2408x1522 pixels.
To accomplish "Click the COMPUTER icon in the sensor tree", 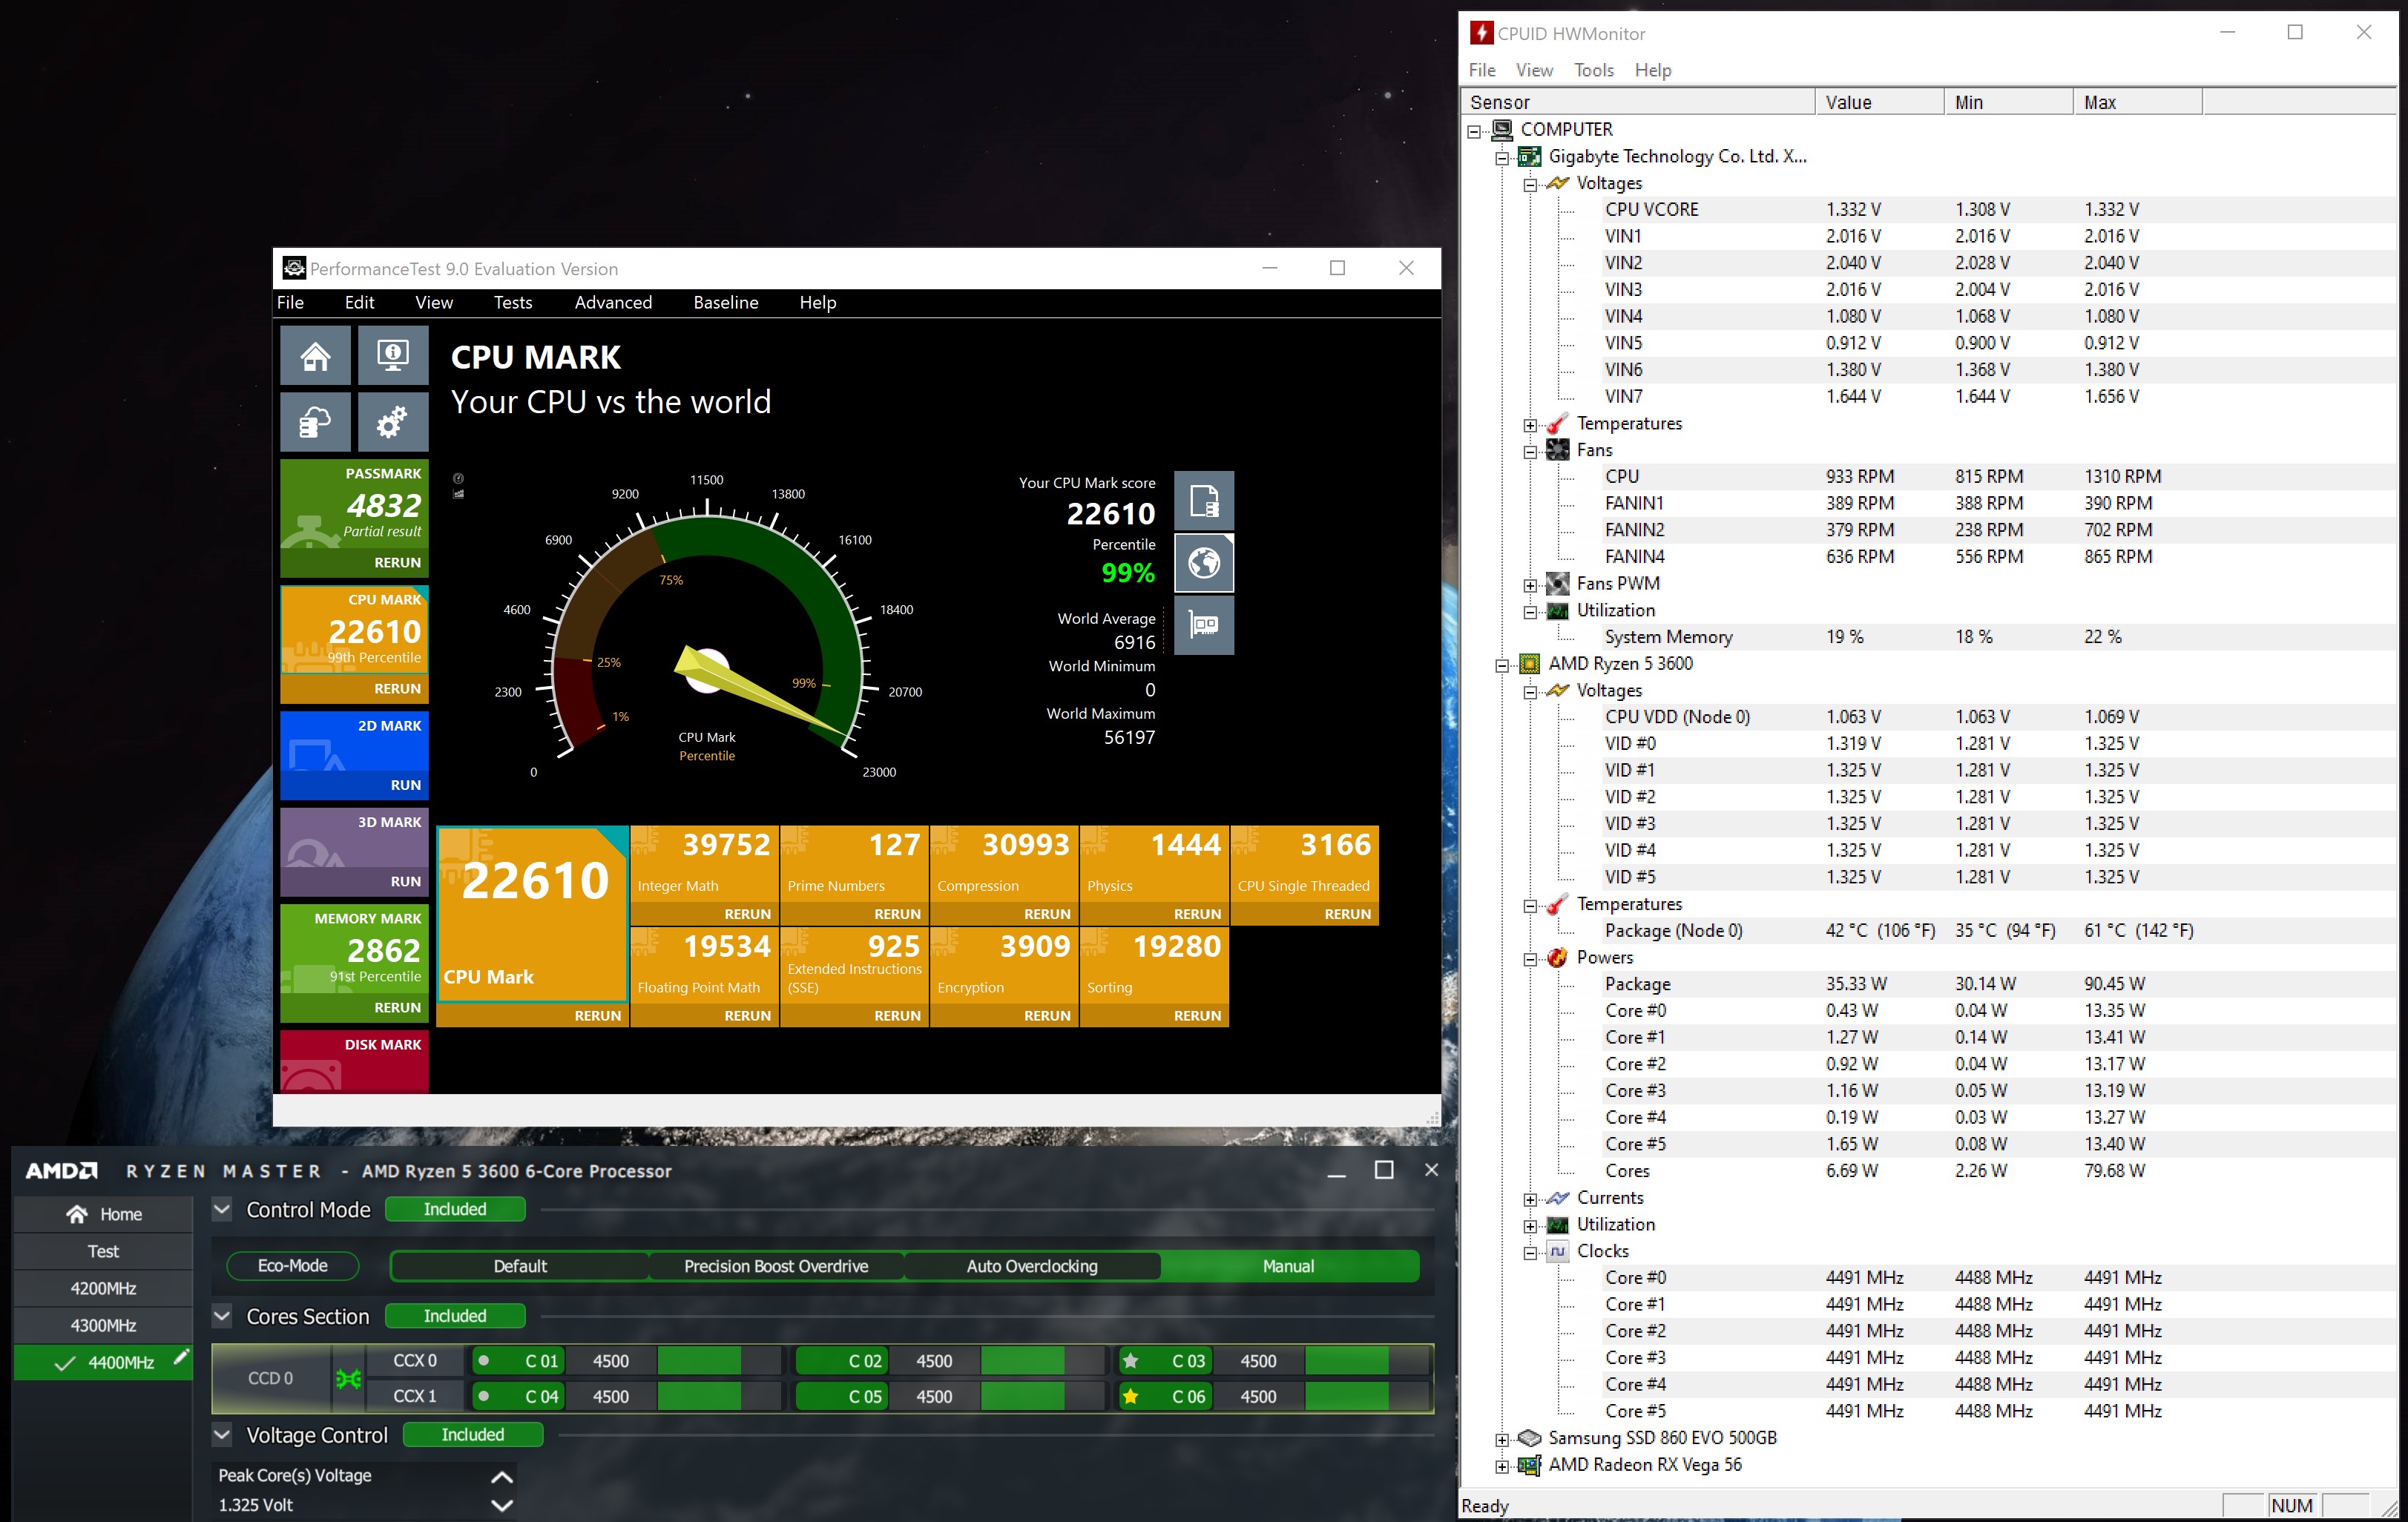I will [x=1502, y=129].
